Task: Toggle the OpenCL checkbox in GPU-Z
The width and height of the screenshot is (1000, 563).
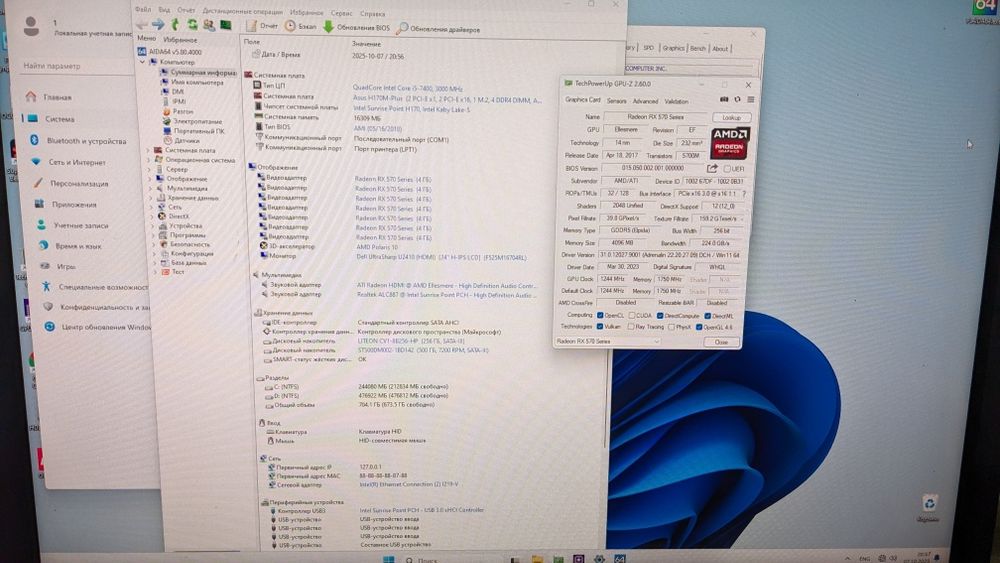Action: 600,315
